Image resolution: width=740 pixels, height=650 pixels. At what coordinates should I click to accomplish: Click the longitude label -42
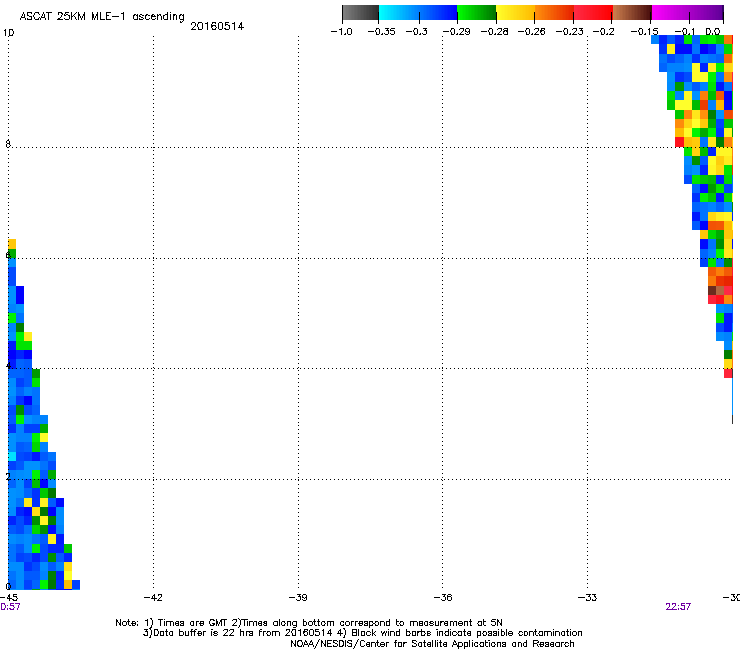(153, 598)
